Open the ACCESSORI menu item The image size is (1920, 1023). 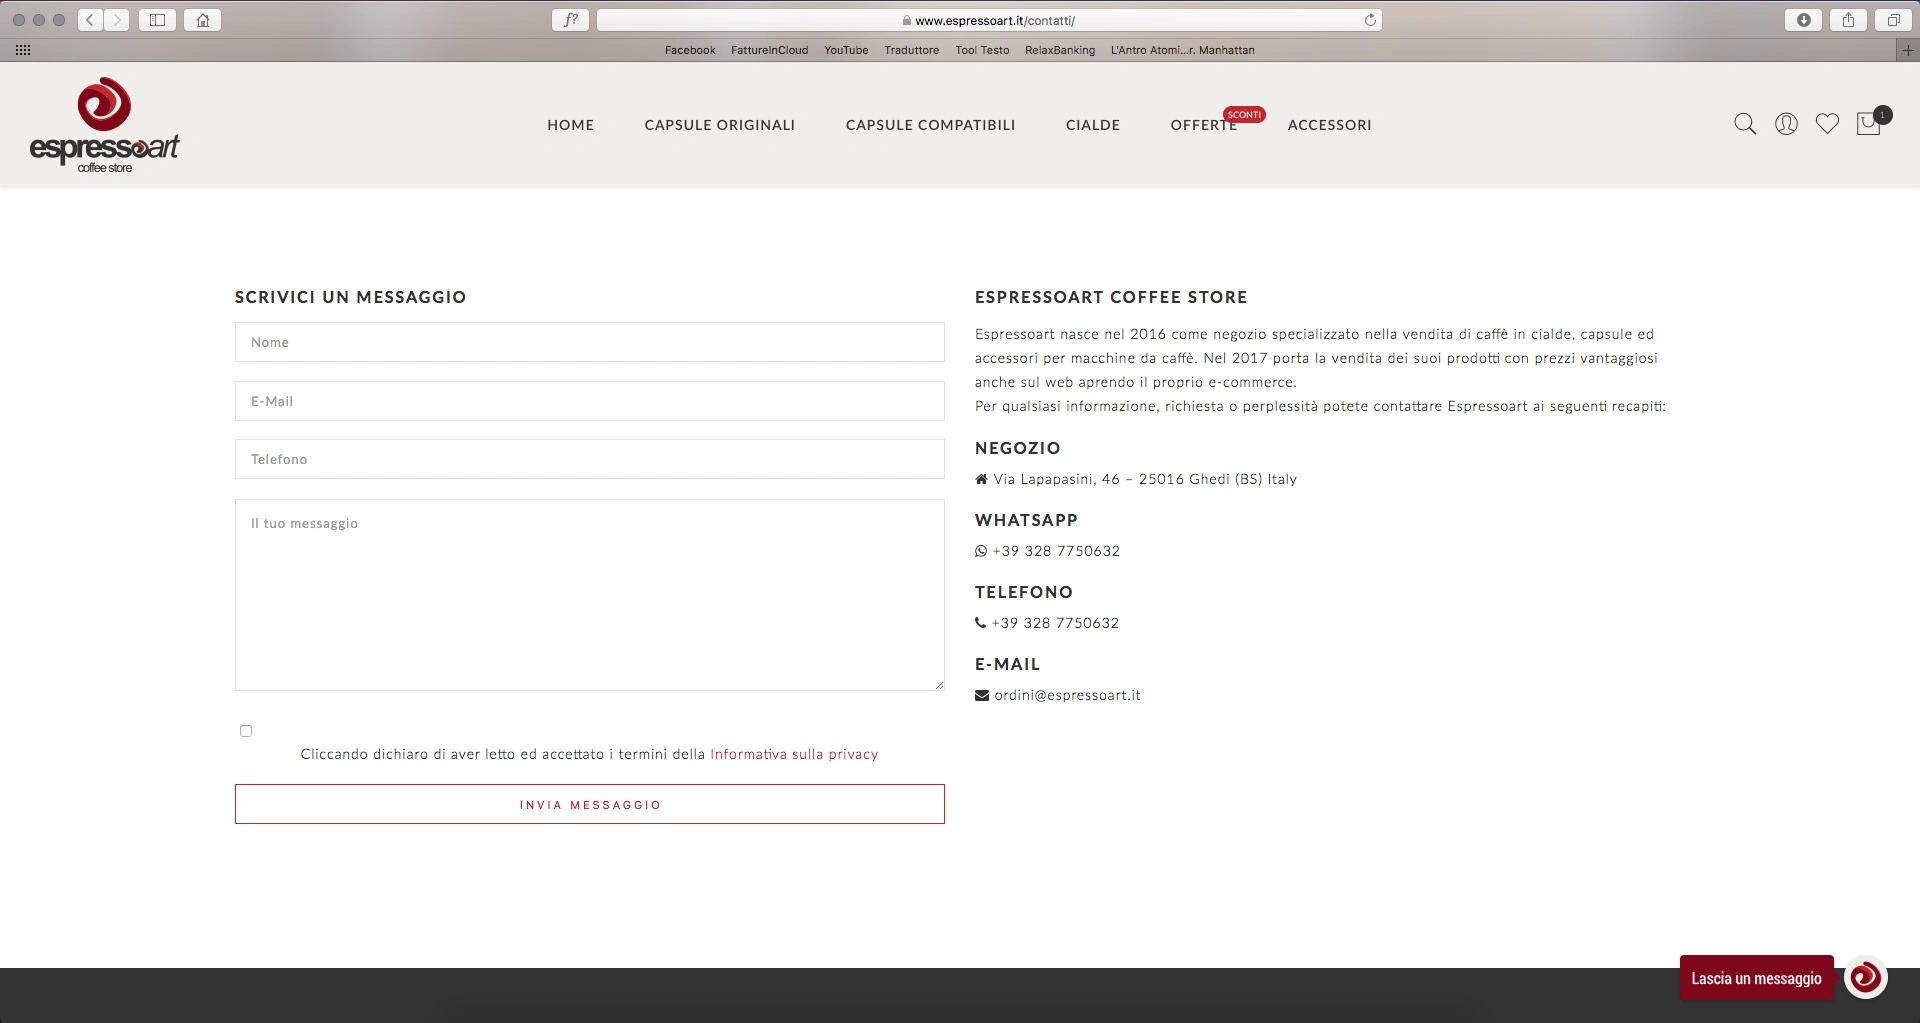click(x=1330, y=125)
